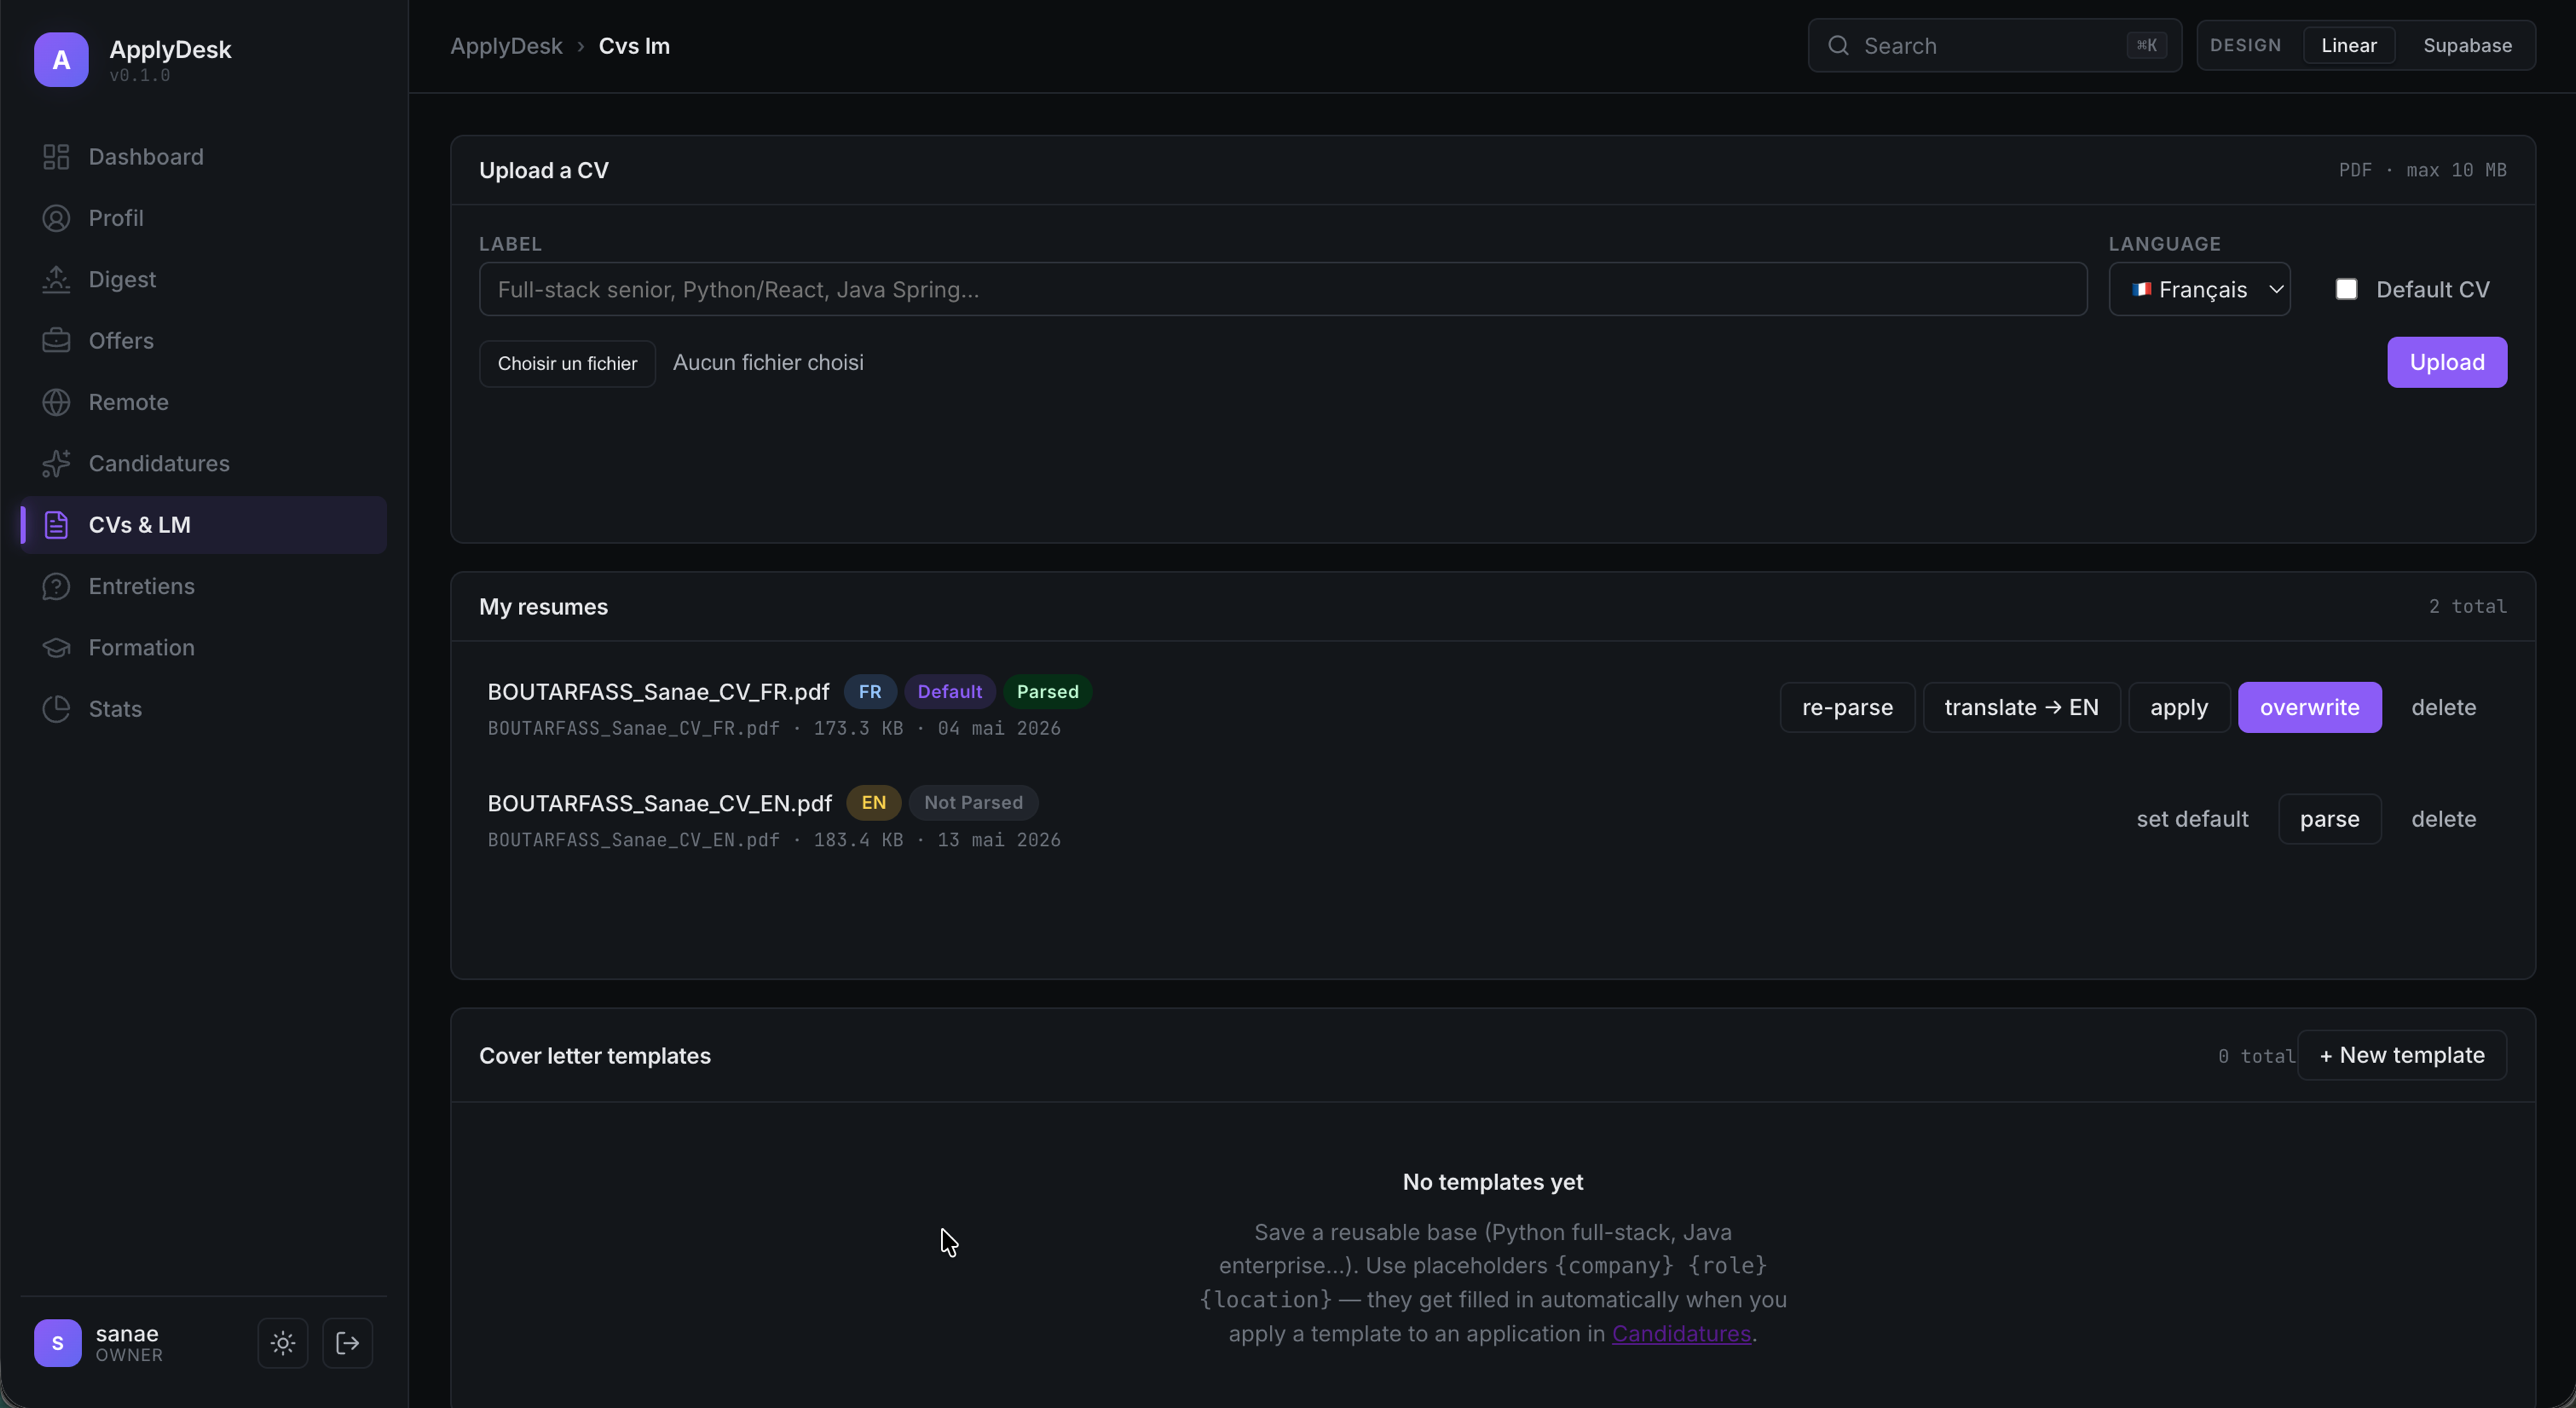
Task: Click the search magnifier icon
Action: (1838, 46)
